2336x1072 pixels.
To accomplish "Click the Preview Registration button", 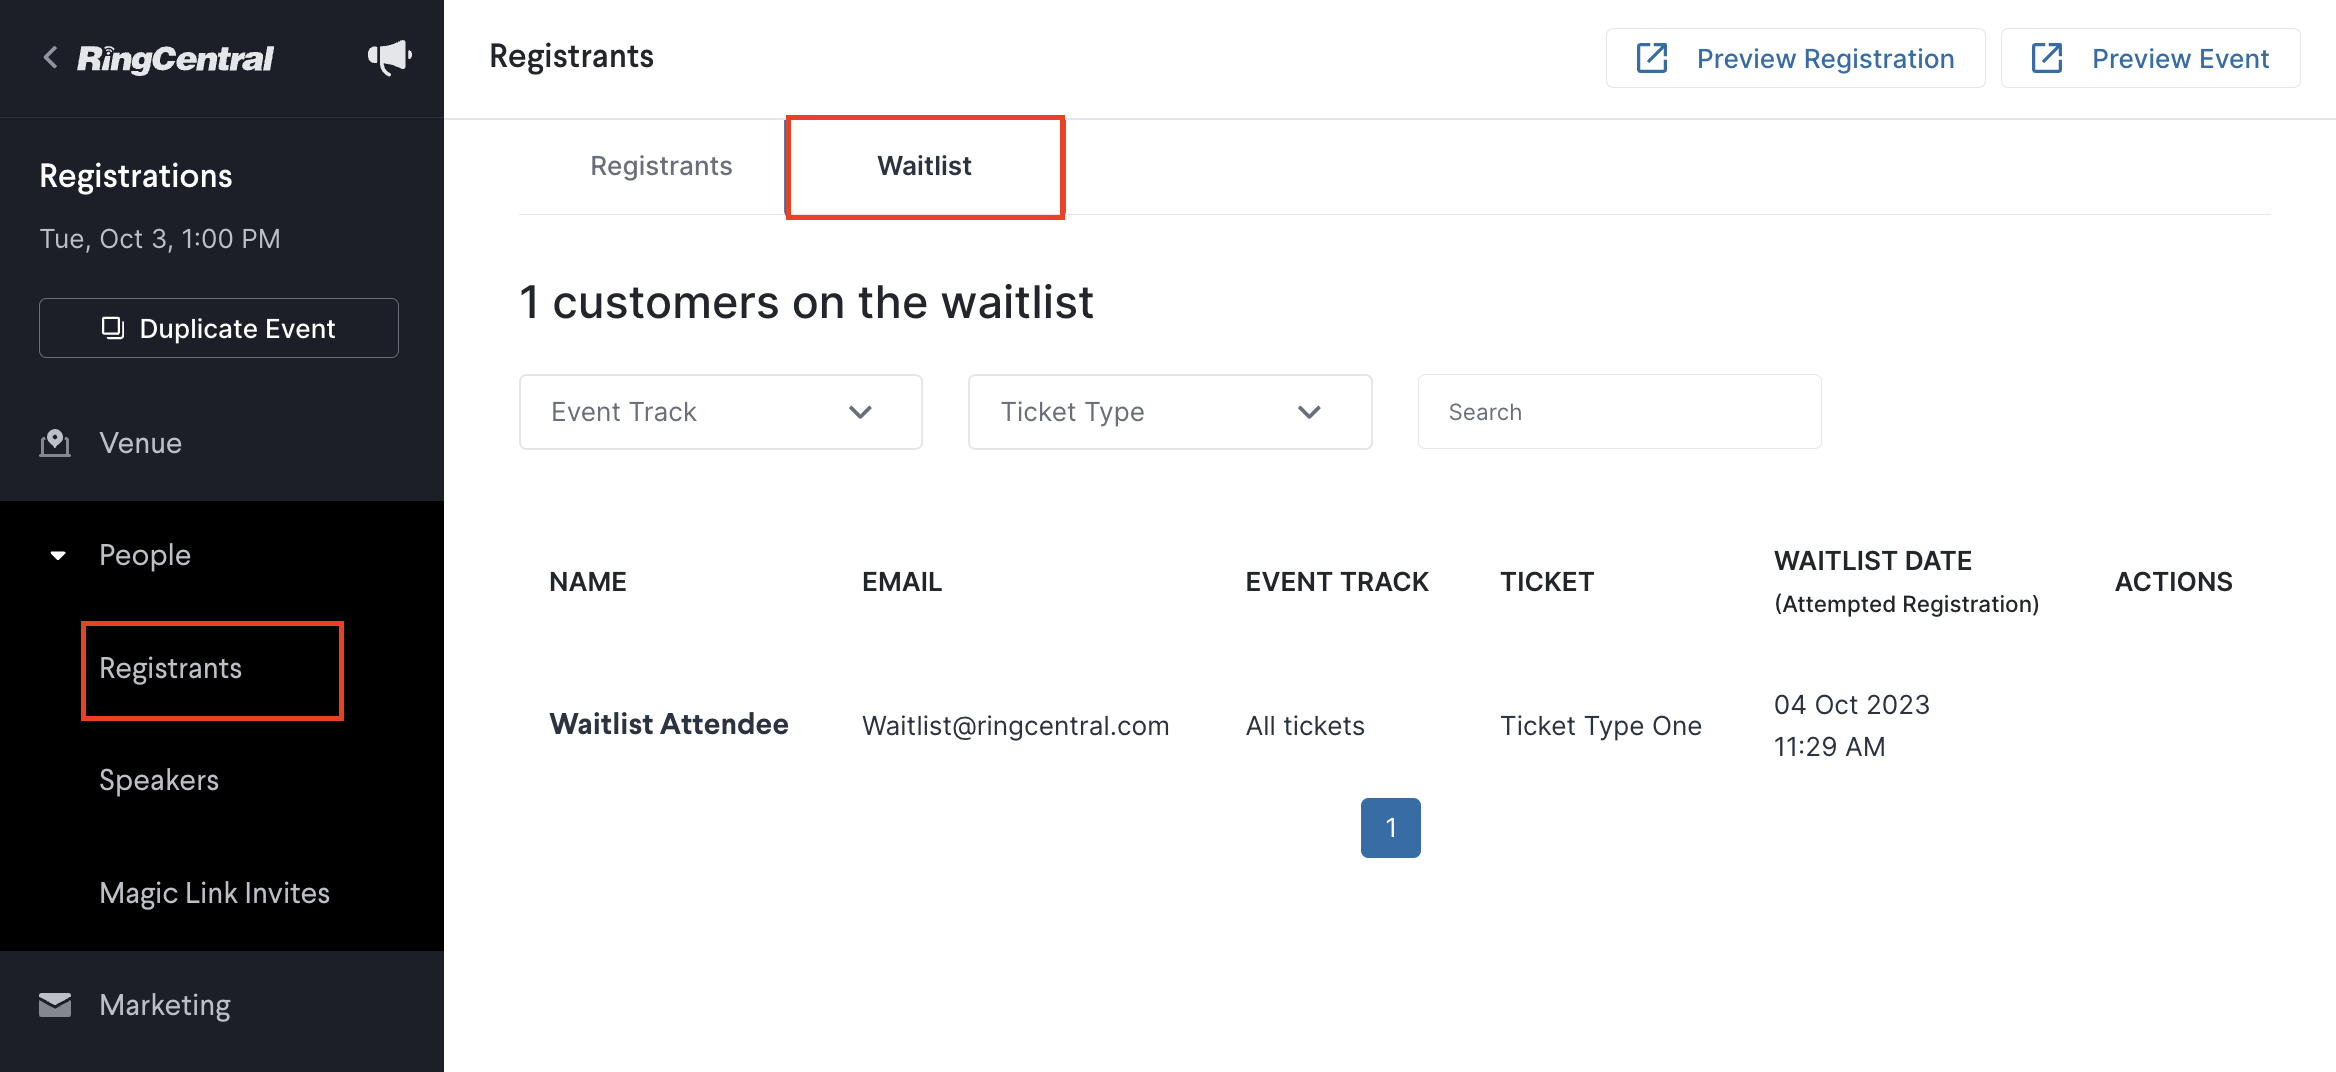I will [x=1795, y=58].
